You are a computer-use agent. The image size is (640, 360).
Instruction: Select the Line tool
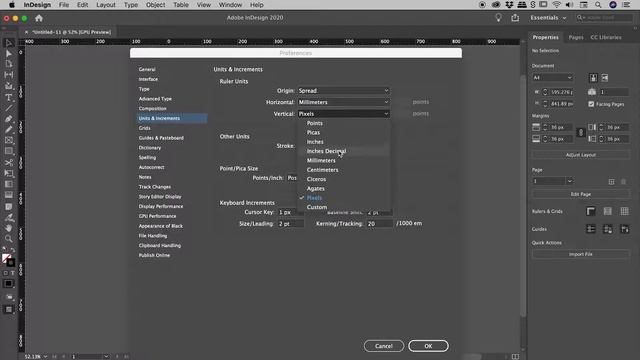click(9, 108)
